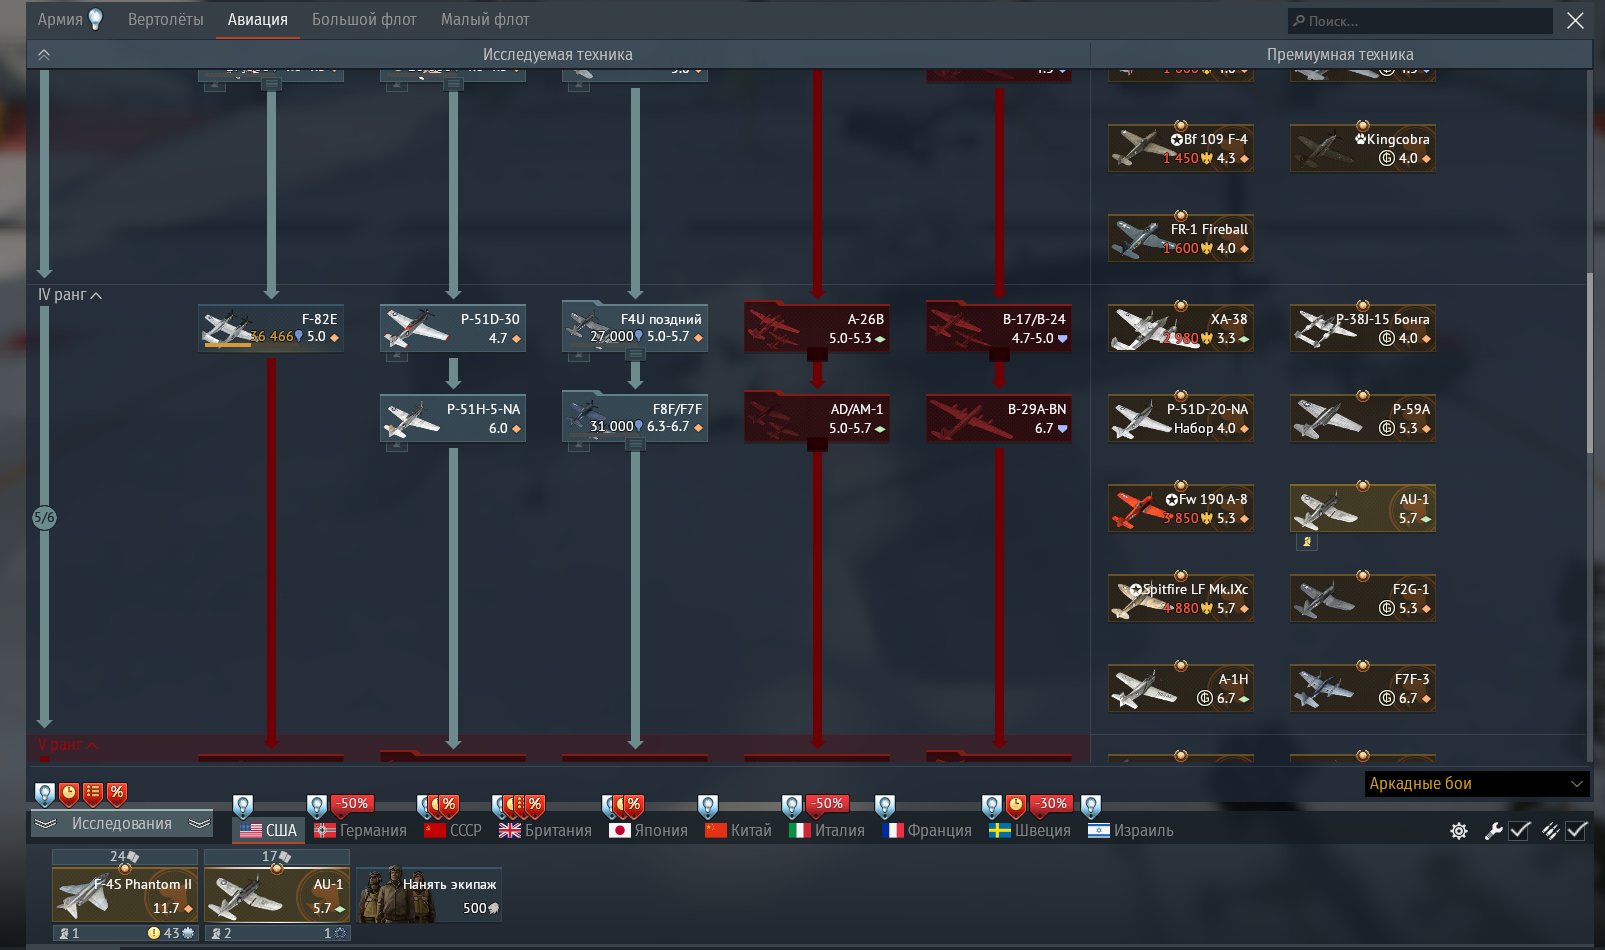This screenshot has width=1605, height=950.
Task: Open the gear settings icon near the presets
Action: tap(1459, 831)
